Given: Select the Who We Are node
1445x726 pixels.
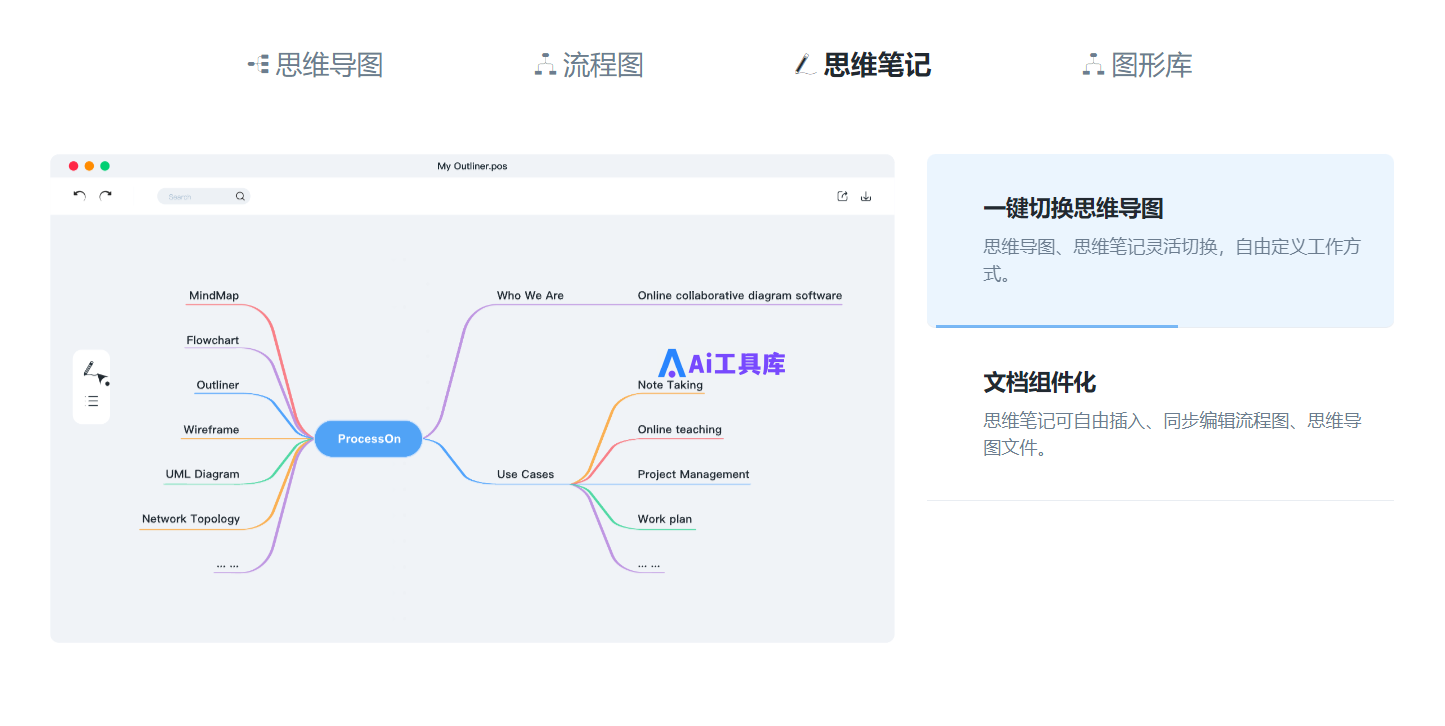Looking at the screenshot, I should (x=530, y=296).
